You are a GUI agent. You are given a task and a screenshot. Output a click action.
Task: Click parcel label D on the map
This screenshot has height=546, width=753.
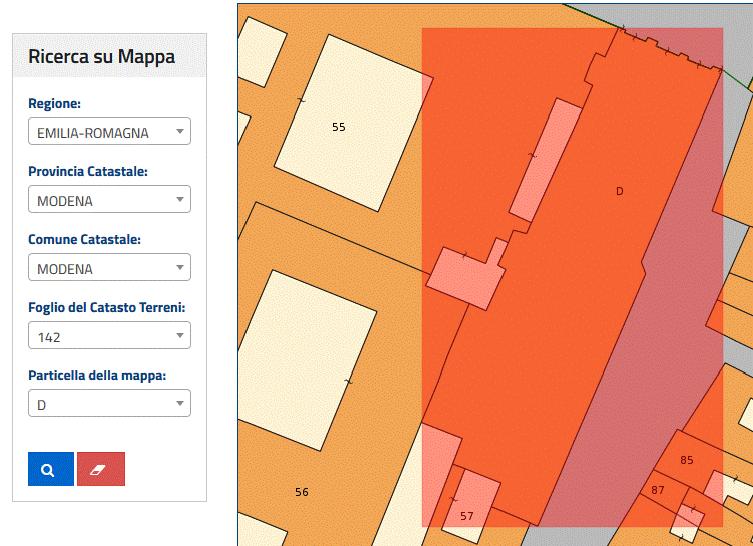coord(619,191)
